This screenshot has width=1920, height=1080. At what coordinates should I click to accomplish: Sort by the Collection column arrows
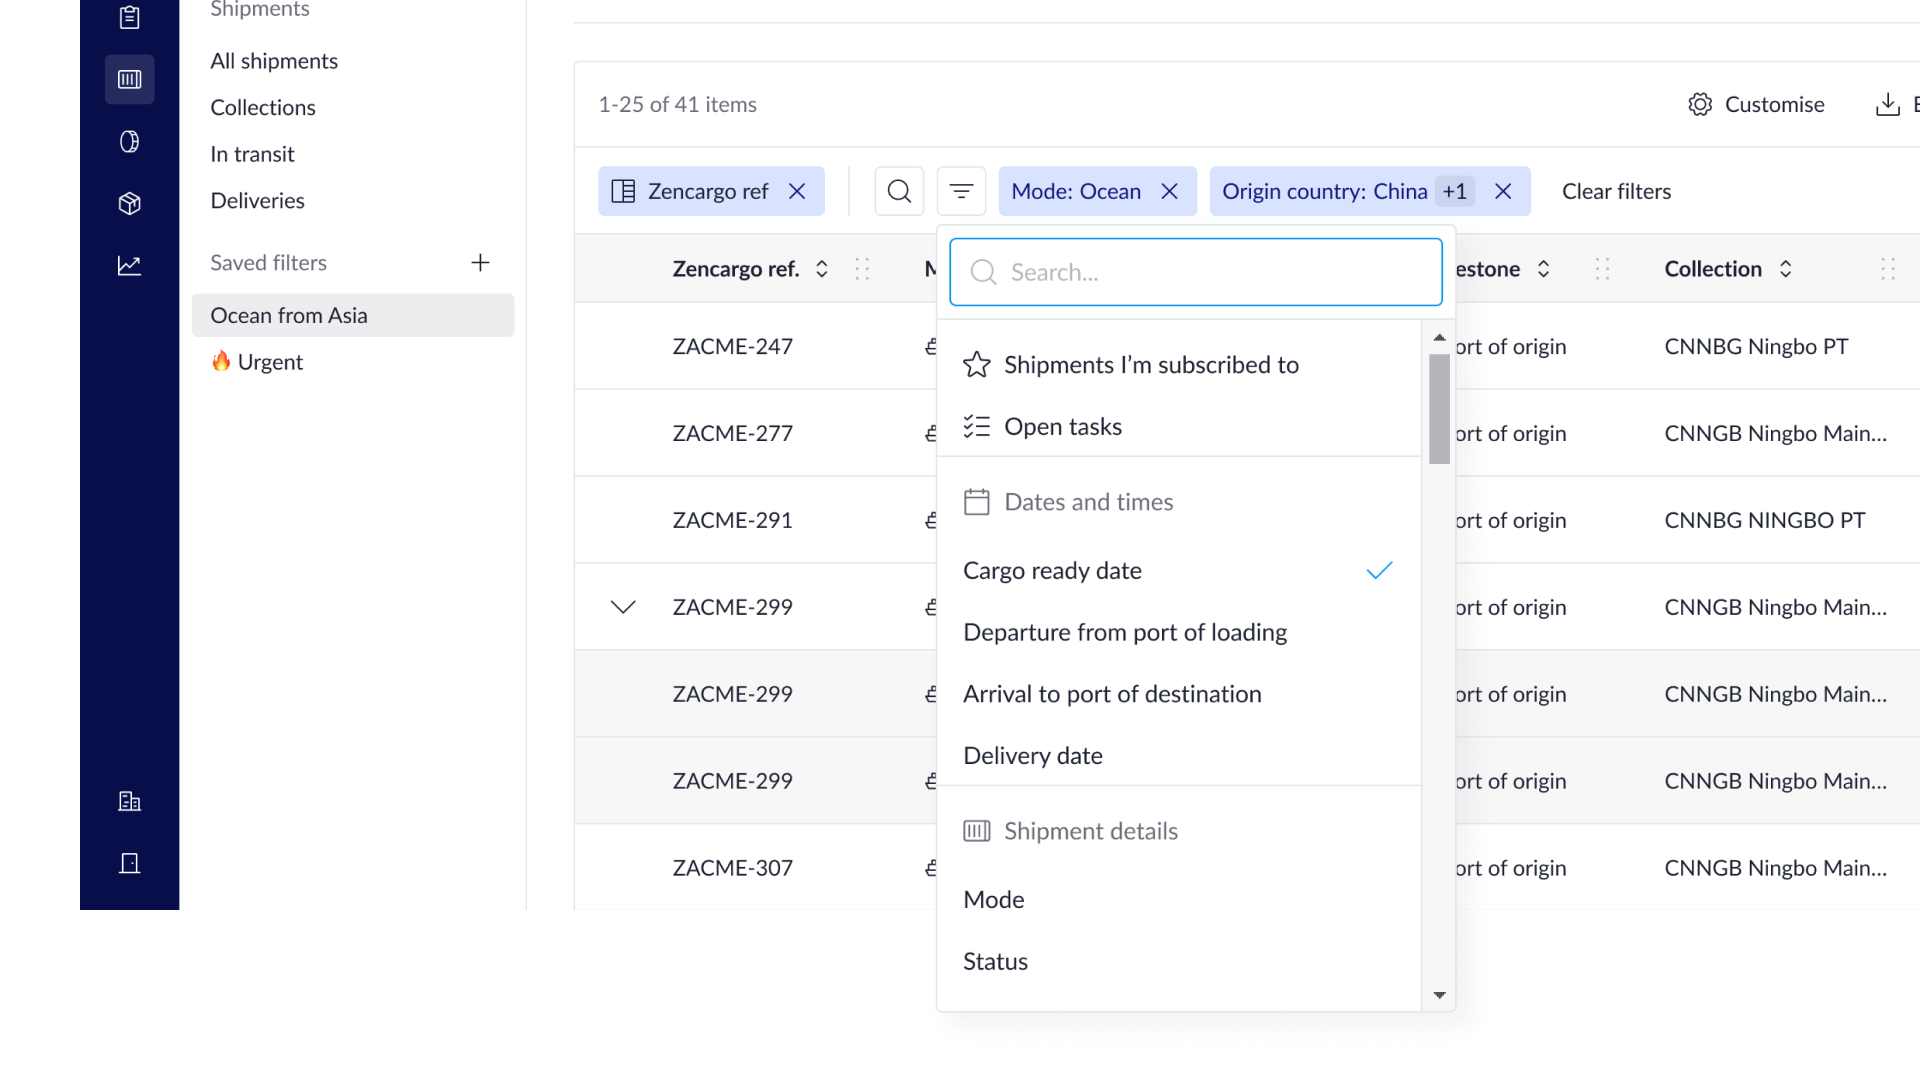pos(1786,268)
